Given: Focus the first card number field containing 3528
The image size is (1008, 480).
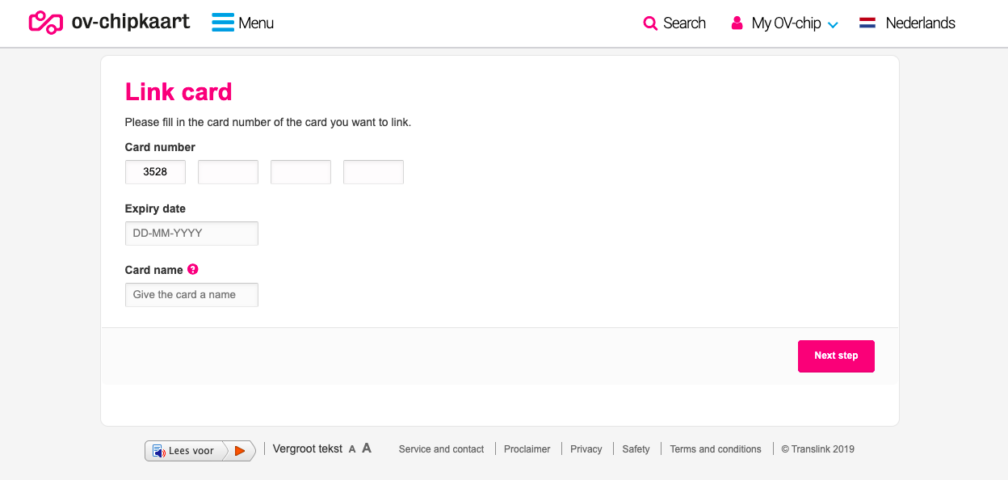Looking at the screenshot, I should click(x=155, y=172).
